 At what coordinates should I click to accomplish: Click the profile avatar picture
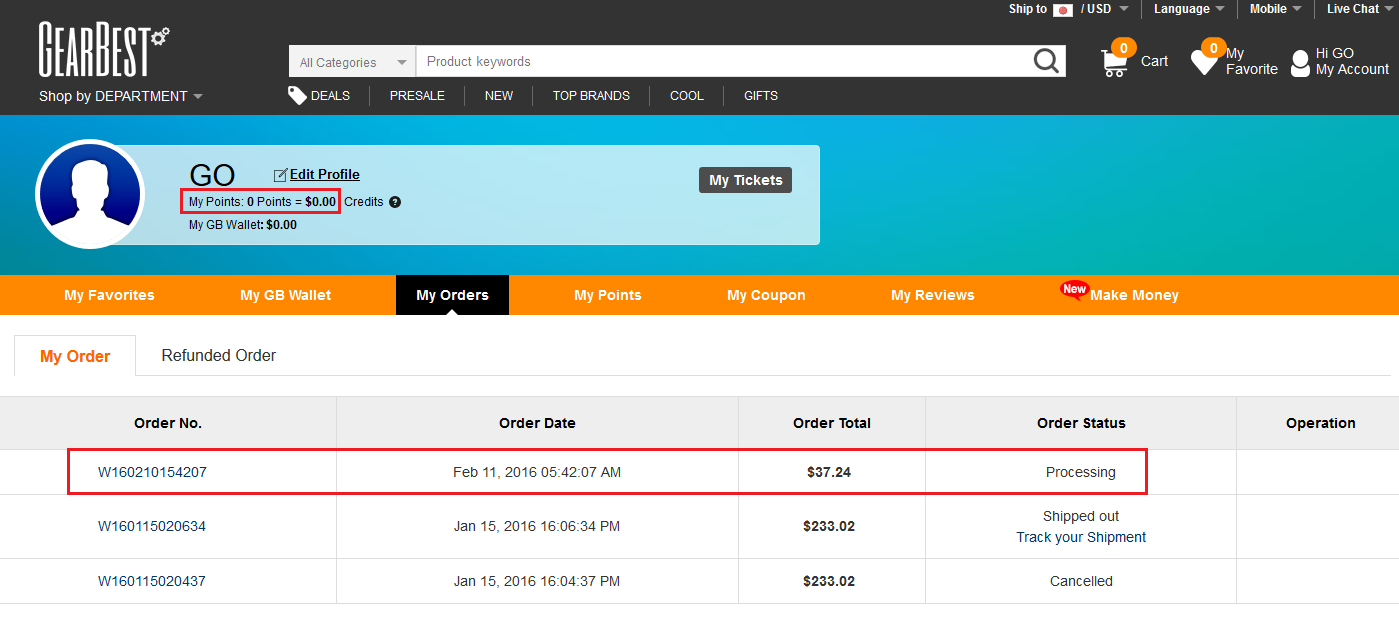[x=90, y=194]
